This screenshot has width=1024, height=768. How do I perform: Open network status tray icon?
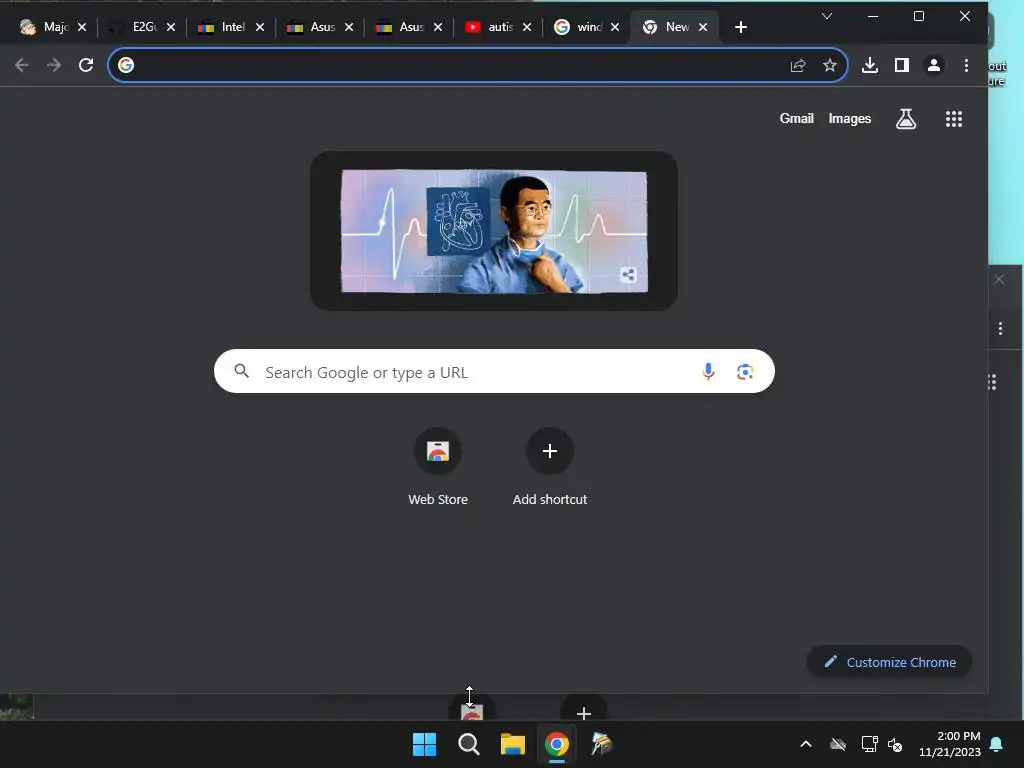pos(869,744)
